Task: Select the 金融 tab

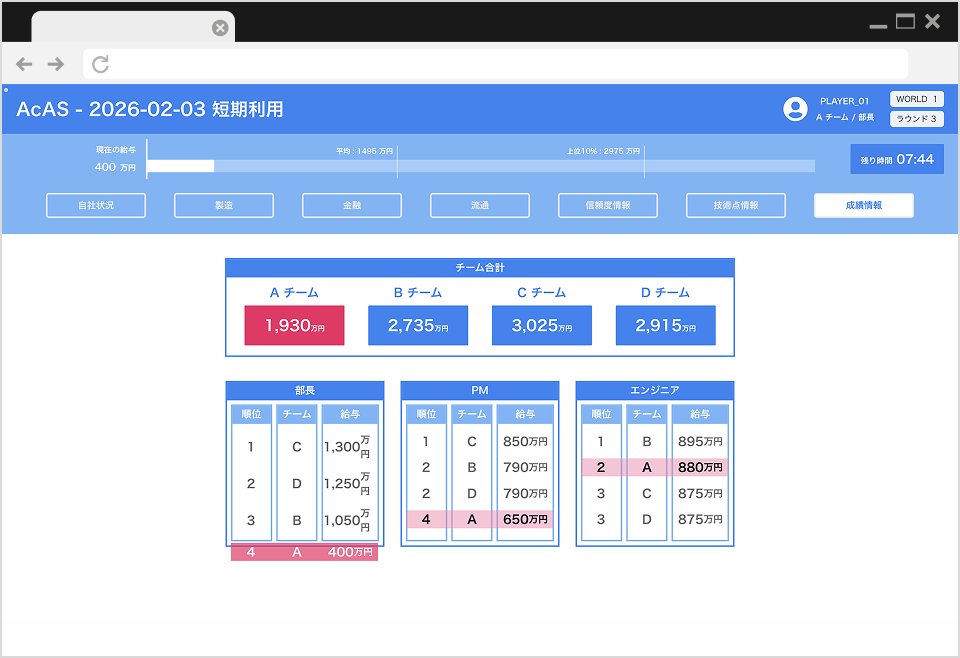Action: [x=352, y=205]
